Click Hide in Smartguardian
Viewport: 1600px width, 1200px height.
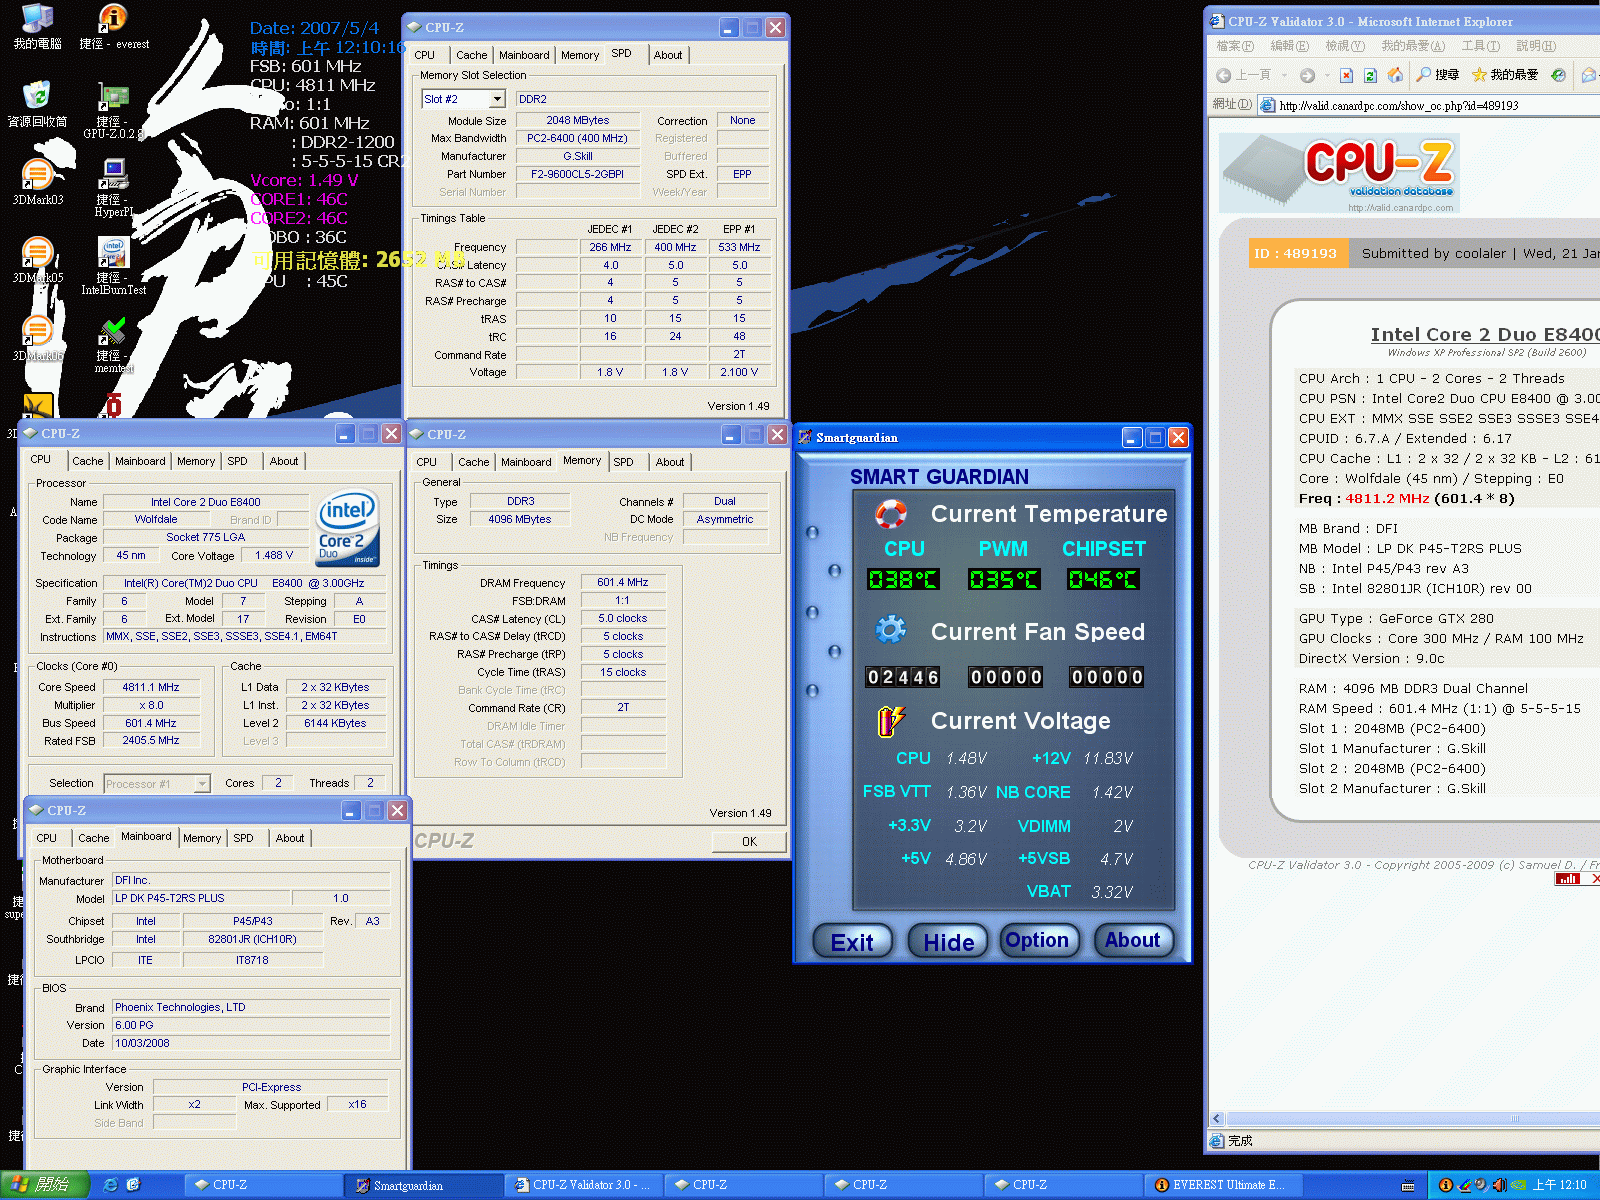(948, 942)
